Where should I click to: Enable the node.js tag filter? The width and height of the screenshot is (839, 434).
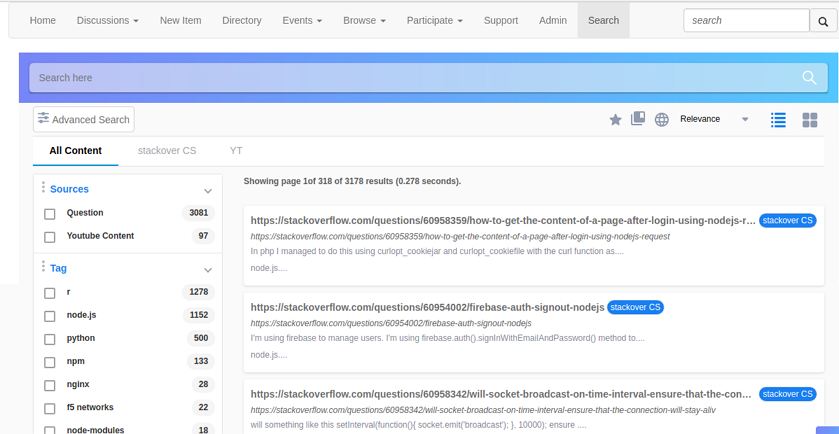(50, 316)
